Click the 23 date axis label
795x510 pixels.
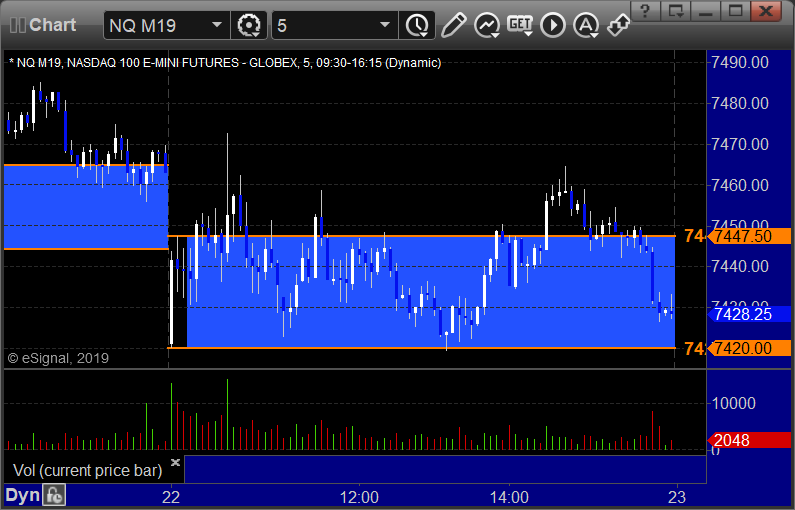click(676, 497)
